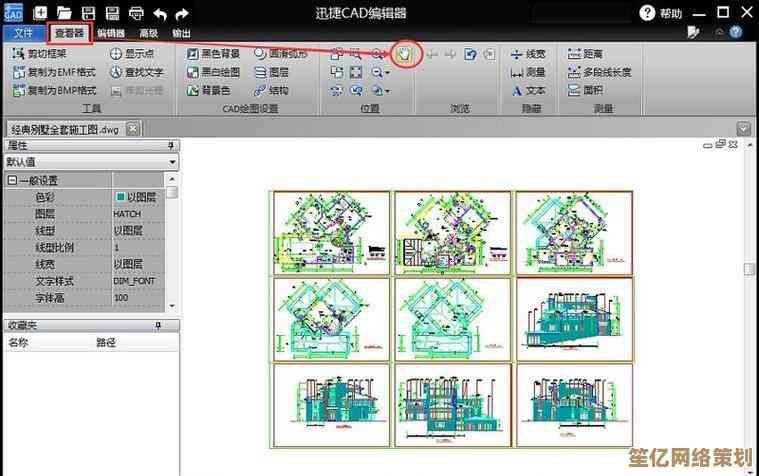Click the print icon in title bar
The height and width of the screenshot is (476, 759).
[136, 13]
